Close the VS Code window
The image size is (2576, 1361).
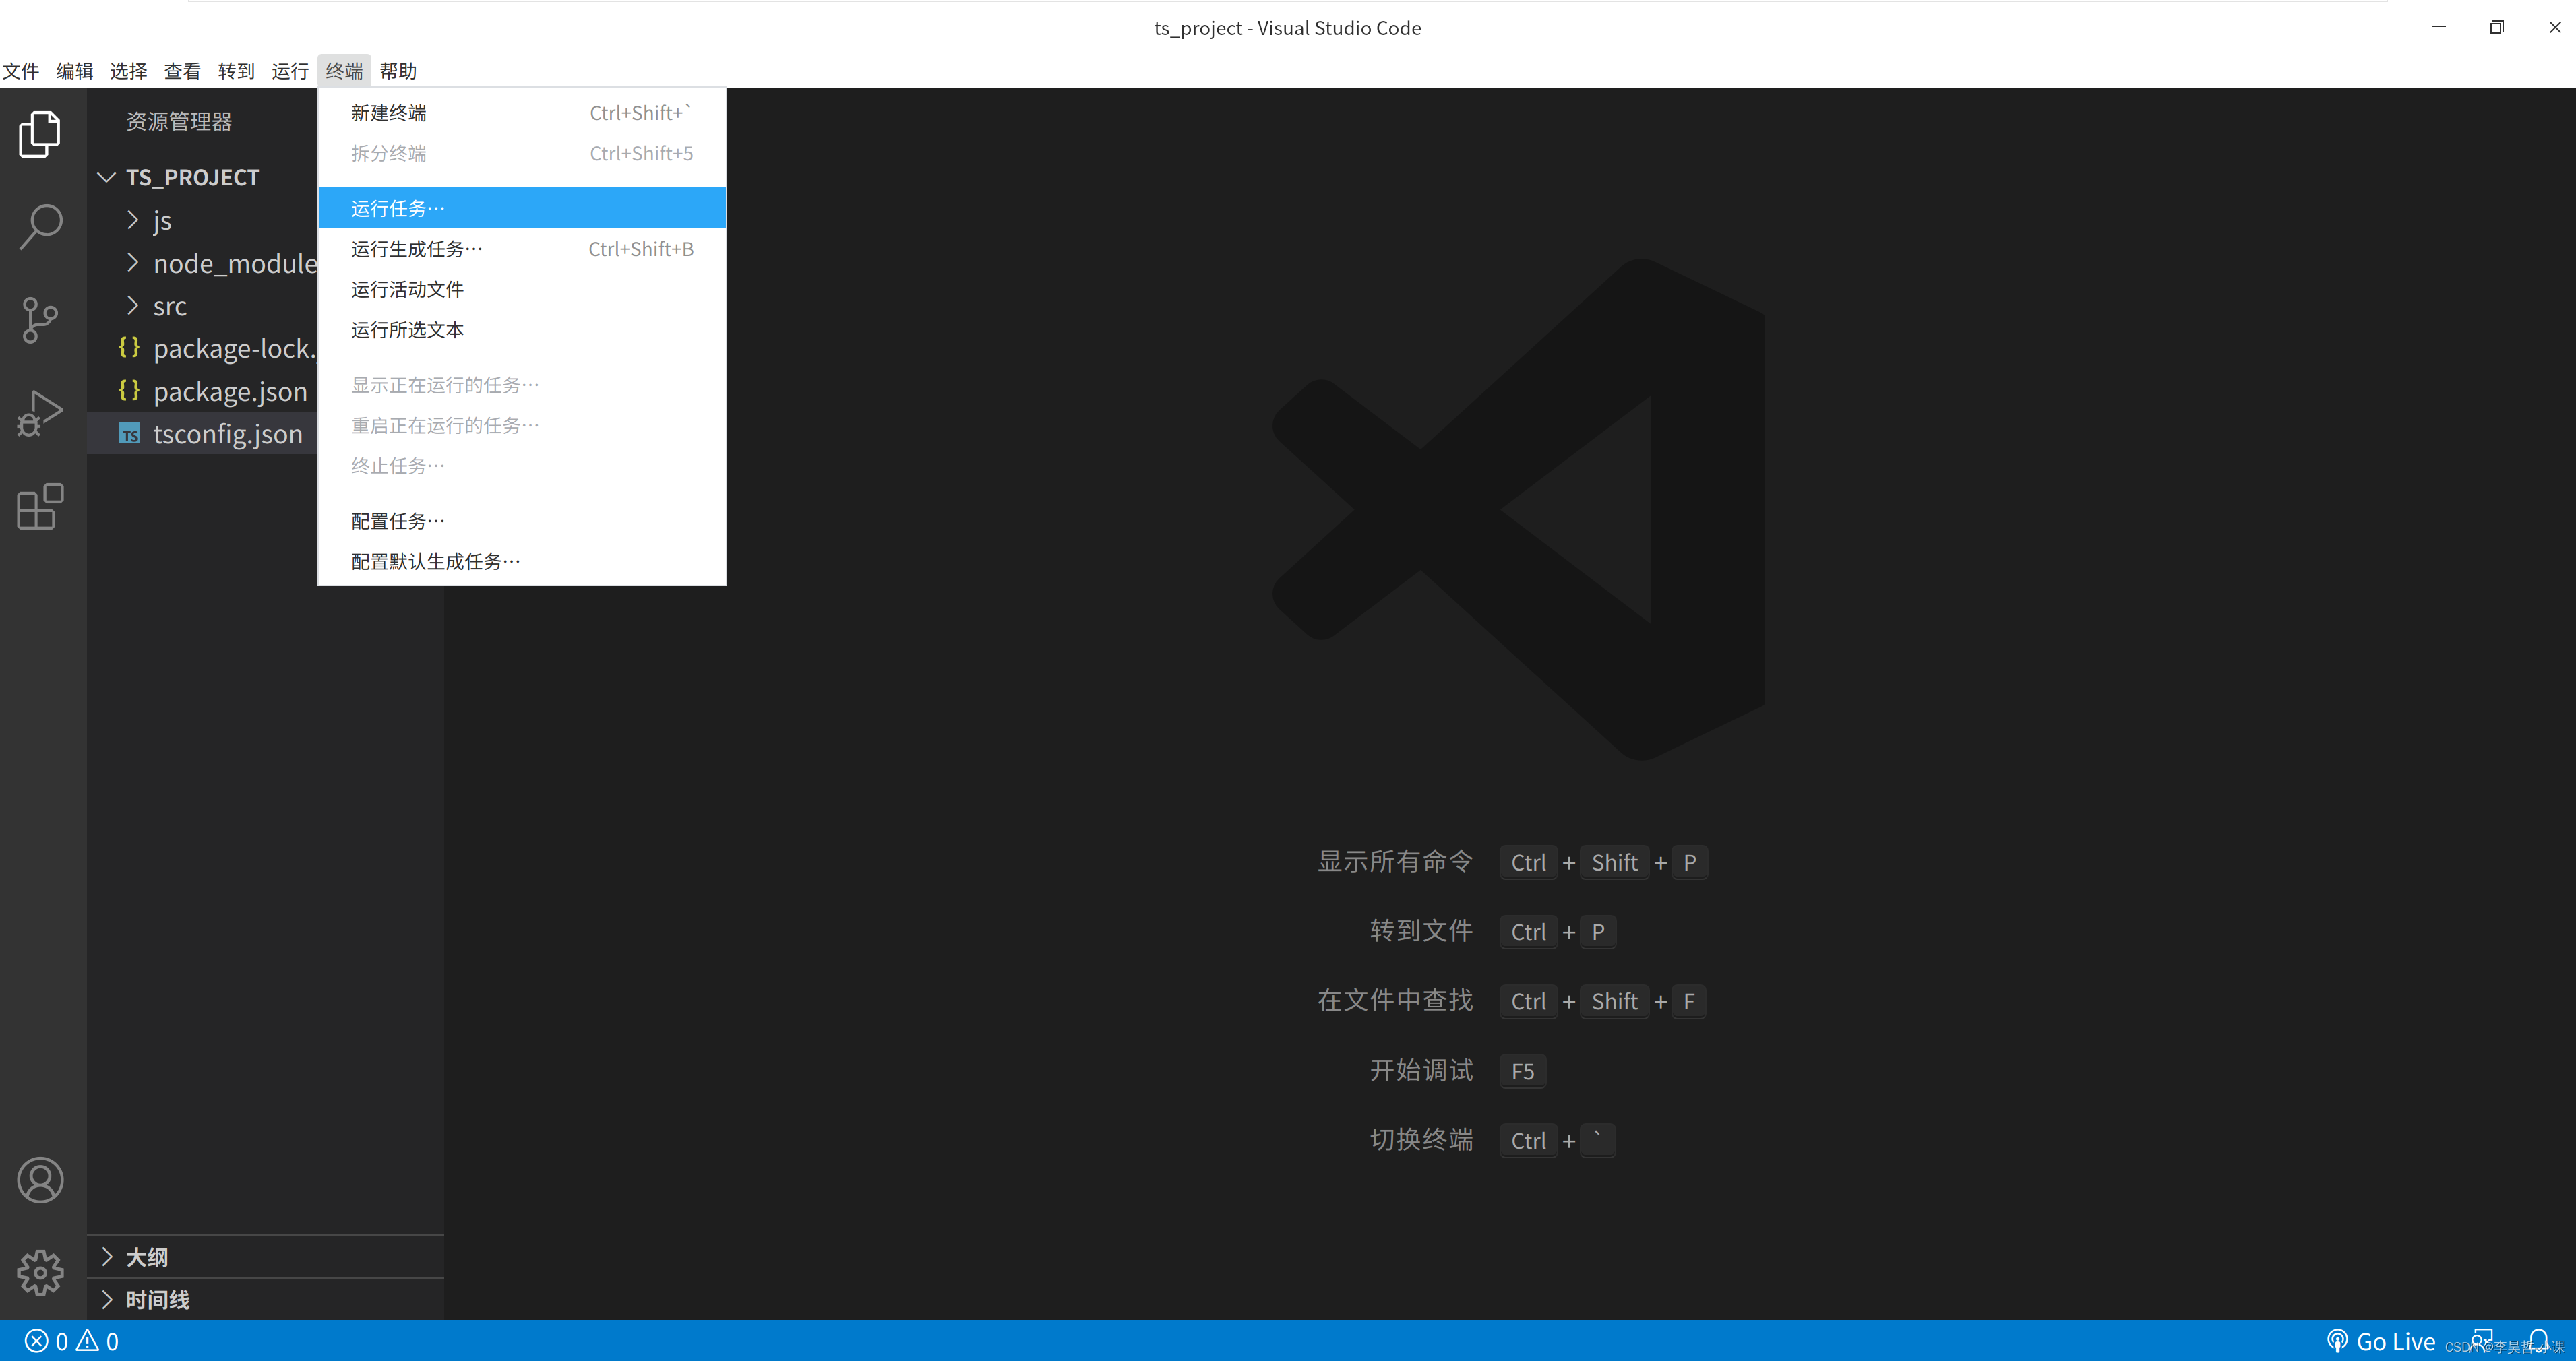click(x=2554, y=27)
